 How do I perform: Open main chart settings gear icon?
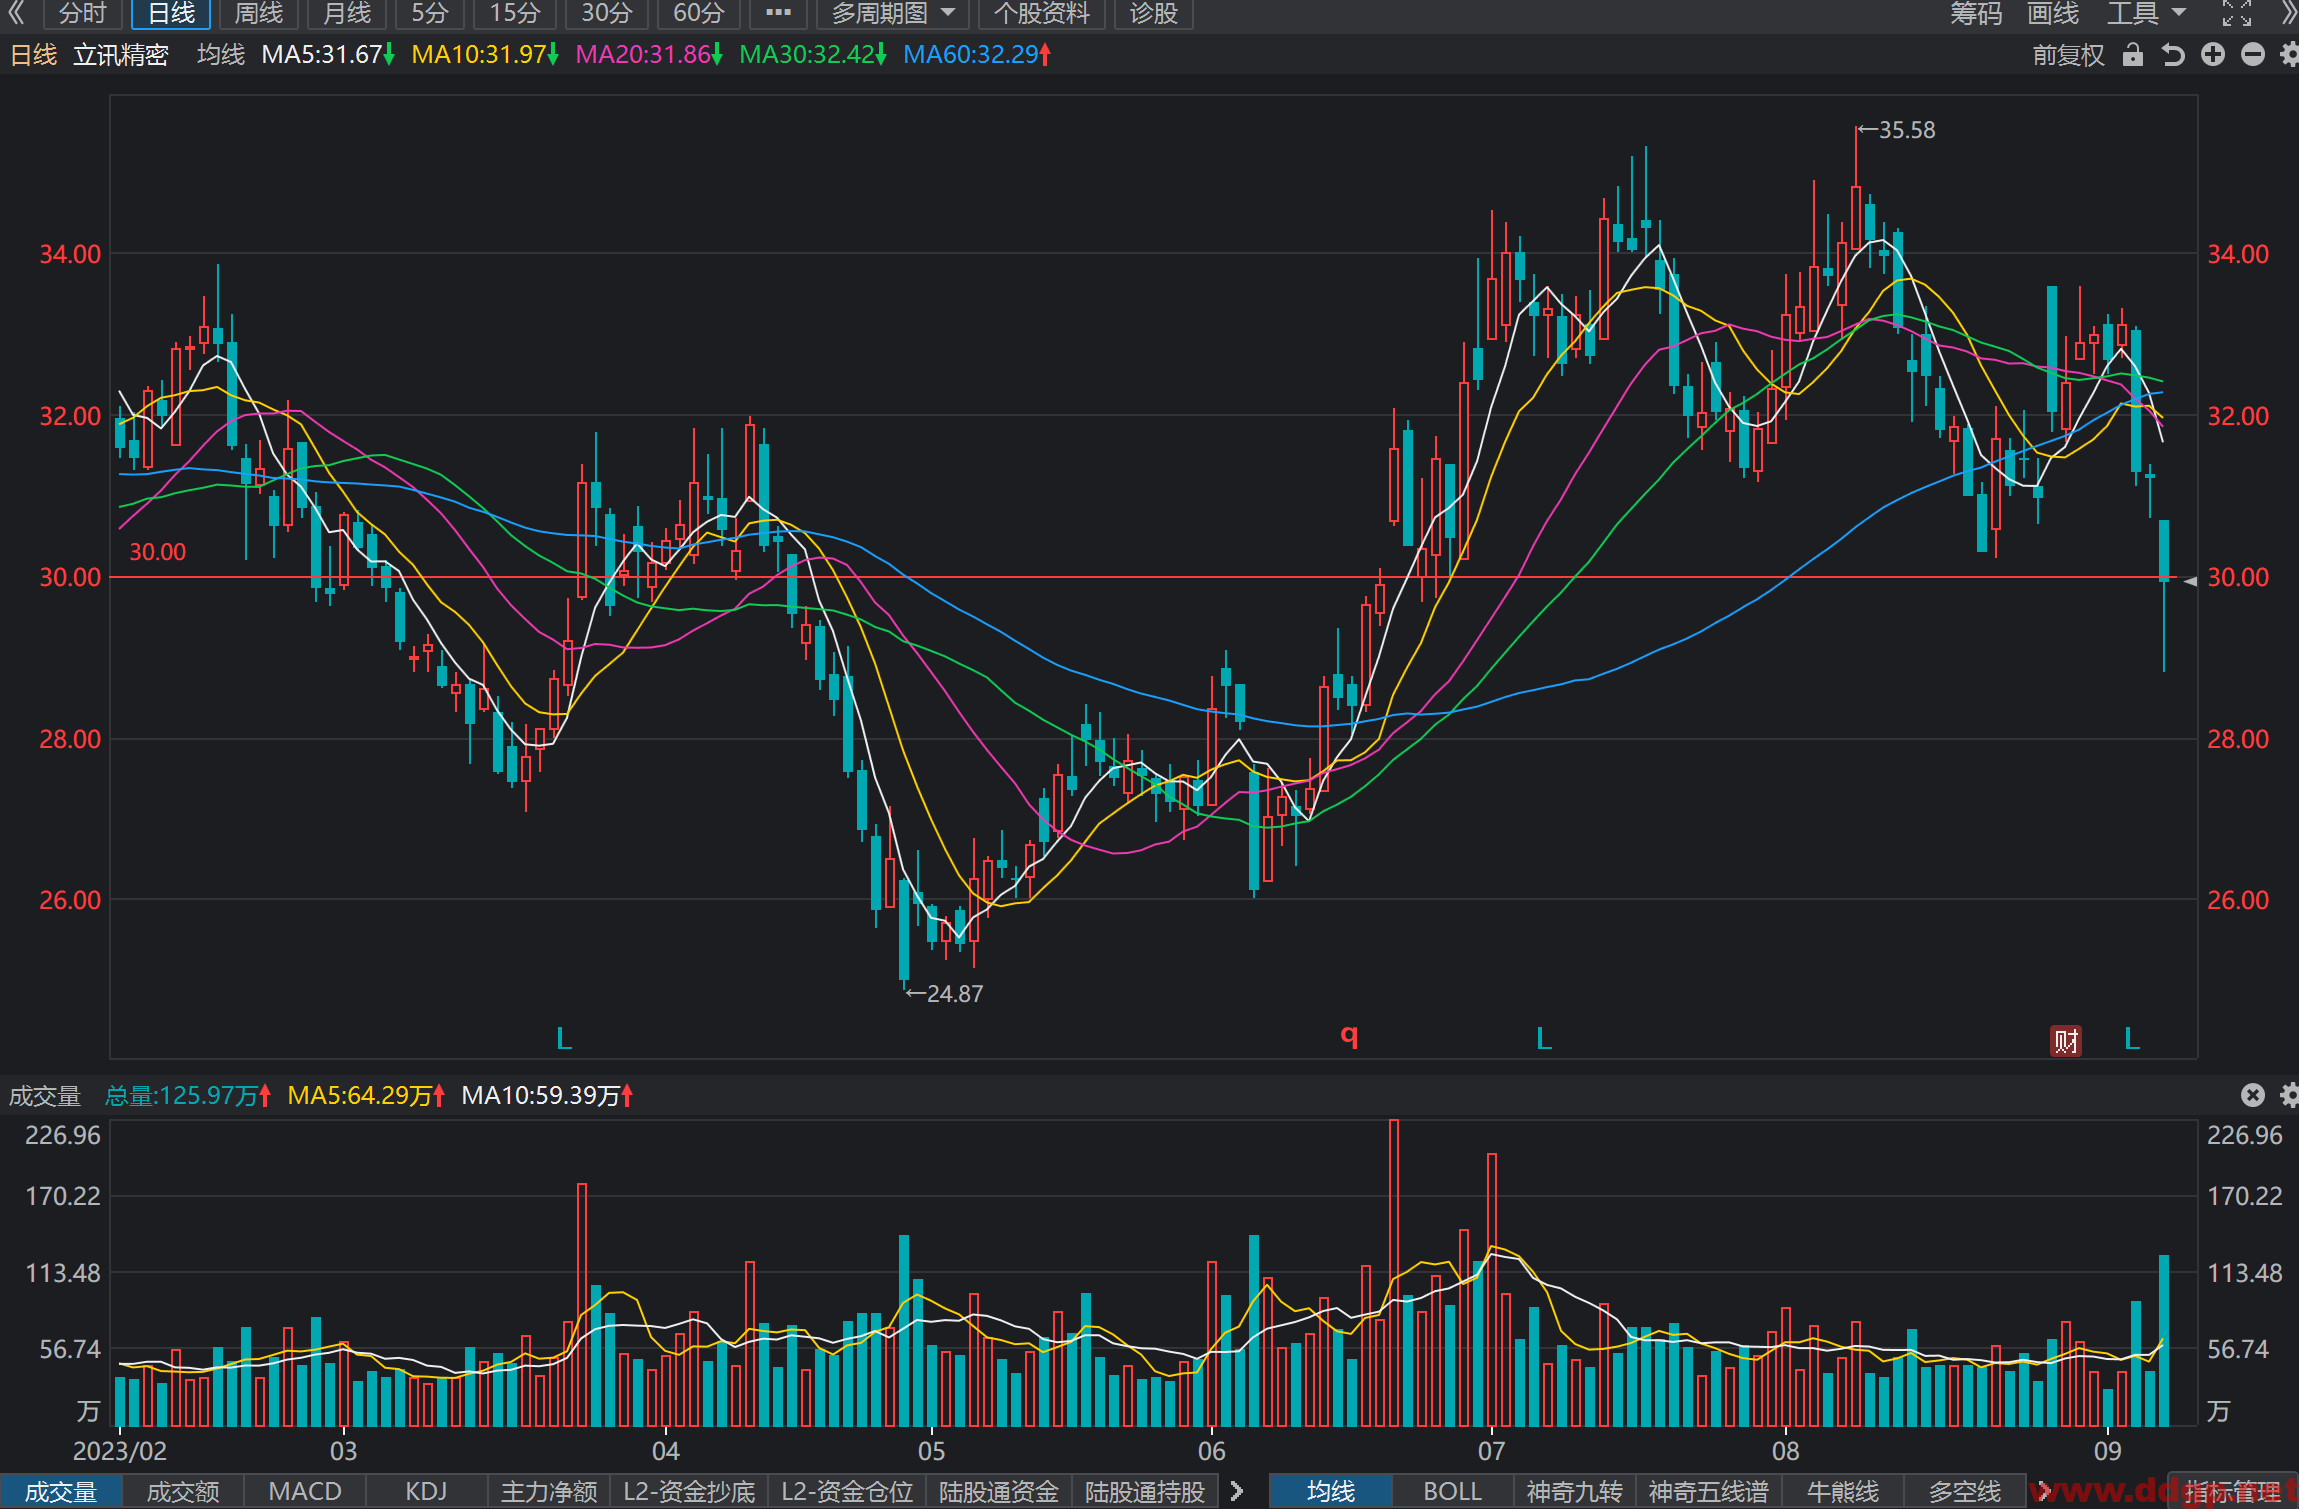click(x=2289, y=55)
